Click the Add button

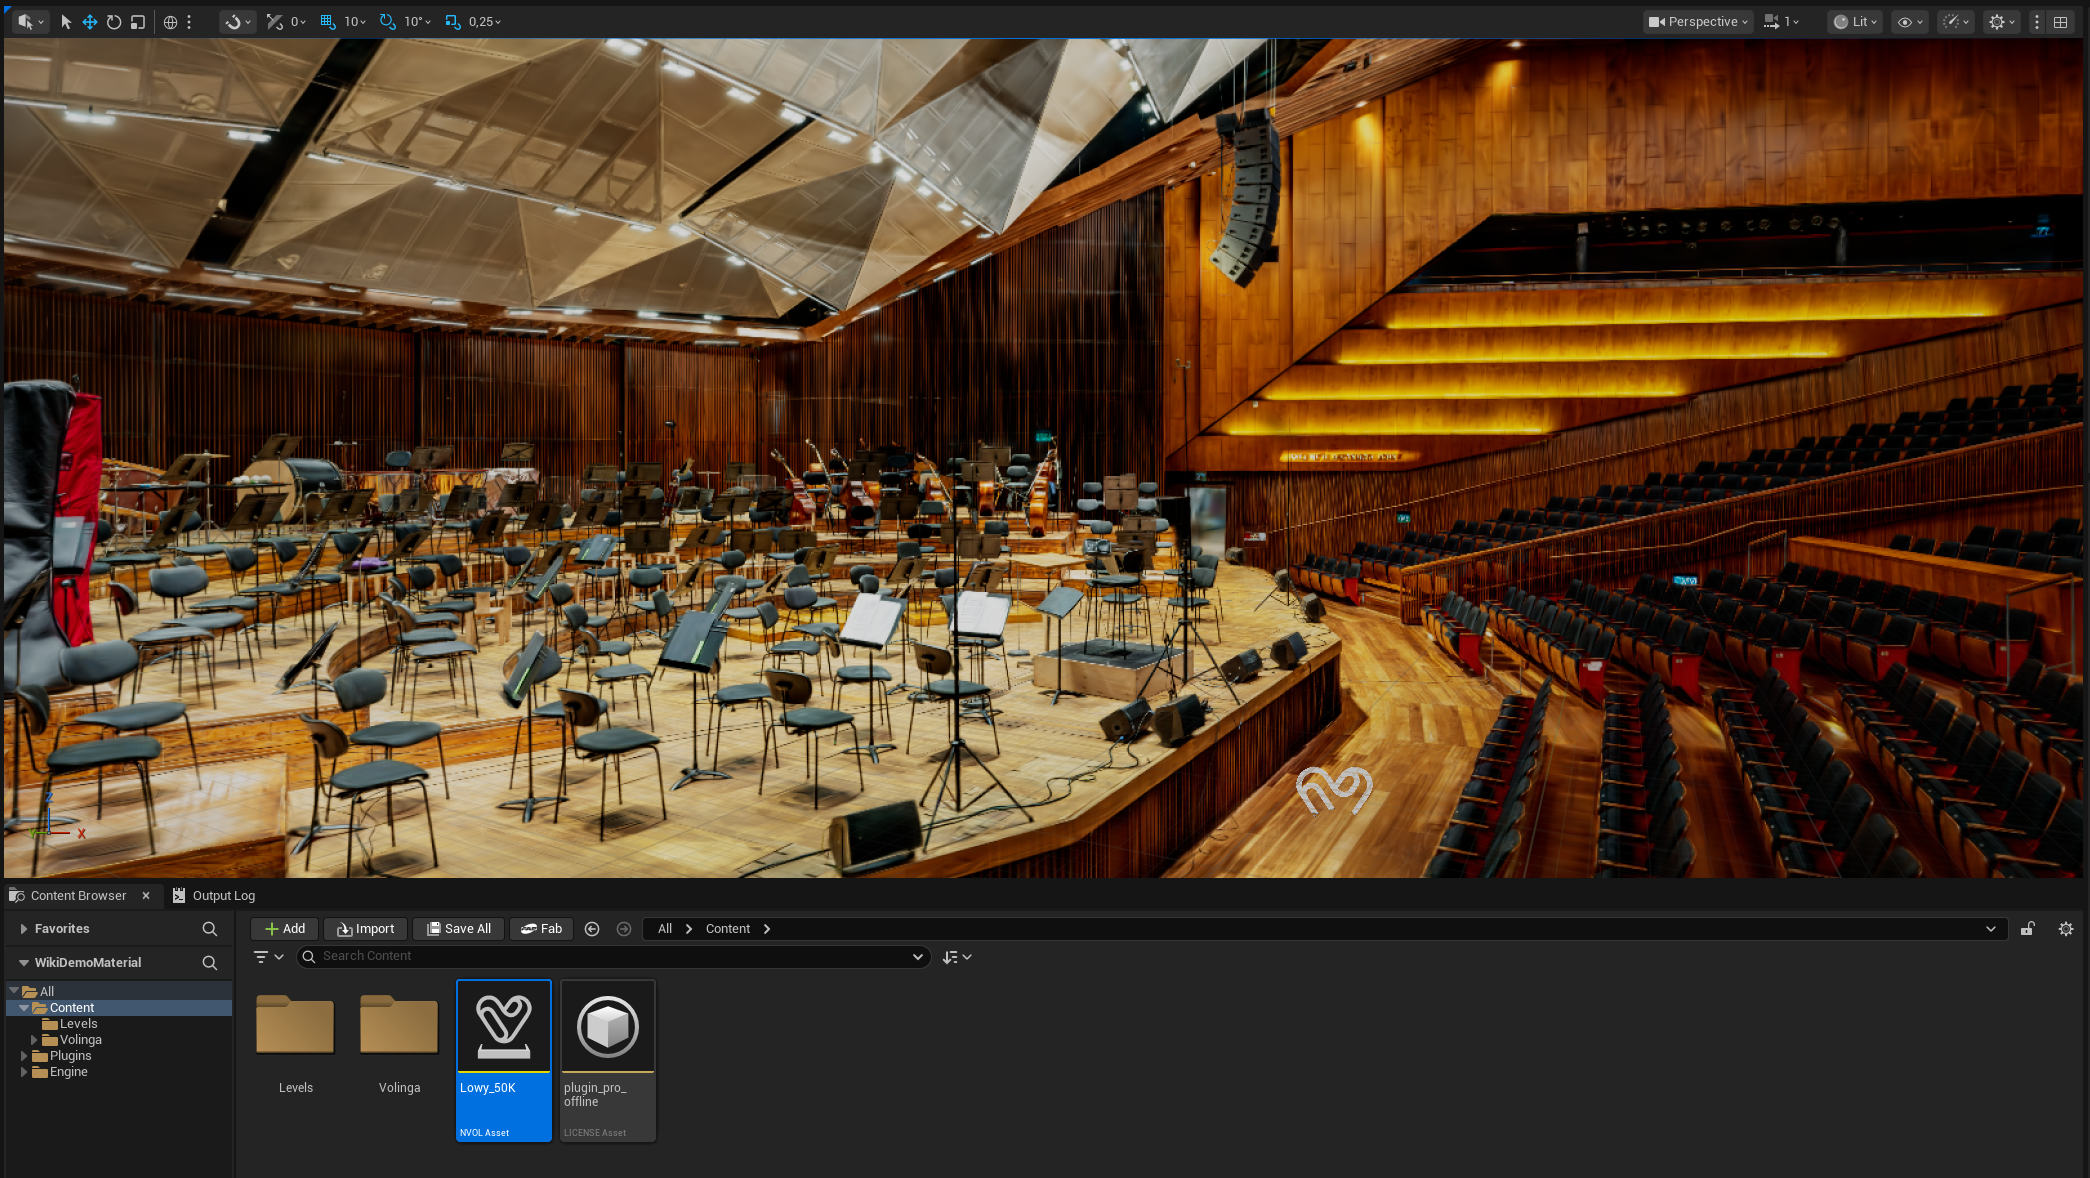[x=285, y=929]
